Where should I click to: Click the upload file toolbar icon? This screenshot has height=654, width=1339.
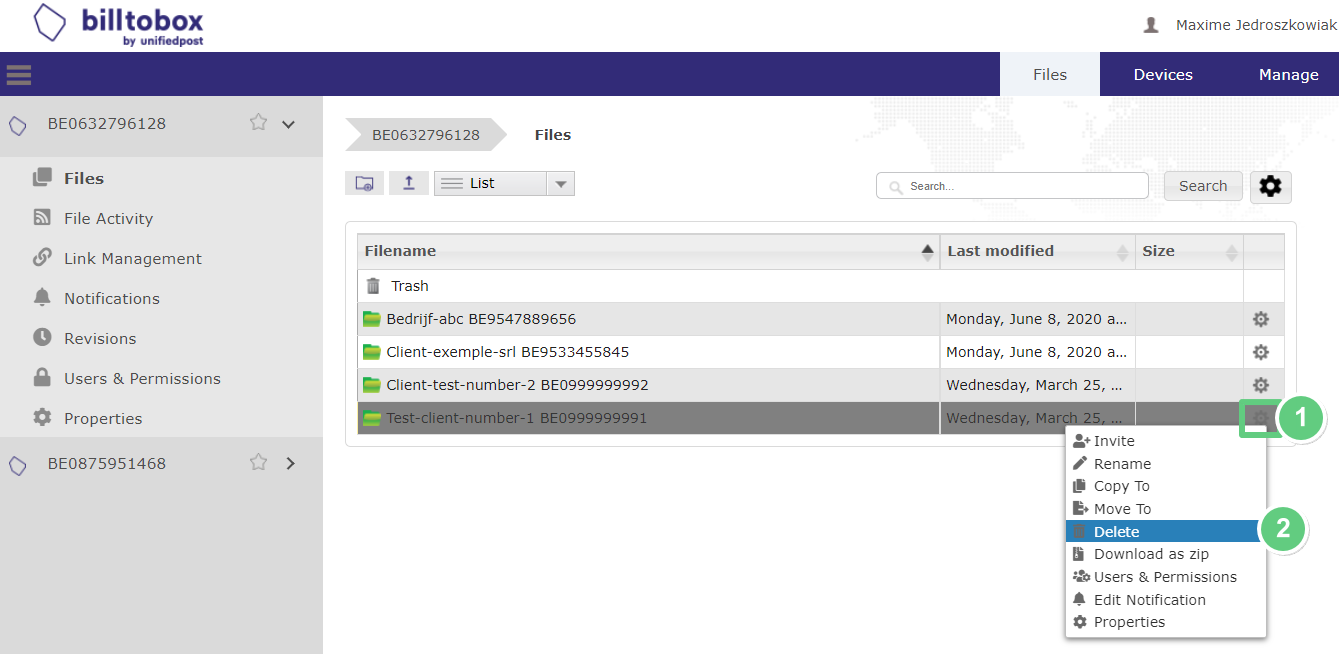click(408, 183)
